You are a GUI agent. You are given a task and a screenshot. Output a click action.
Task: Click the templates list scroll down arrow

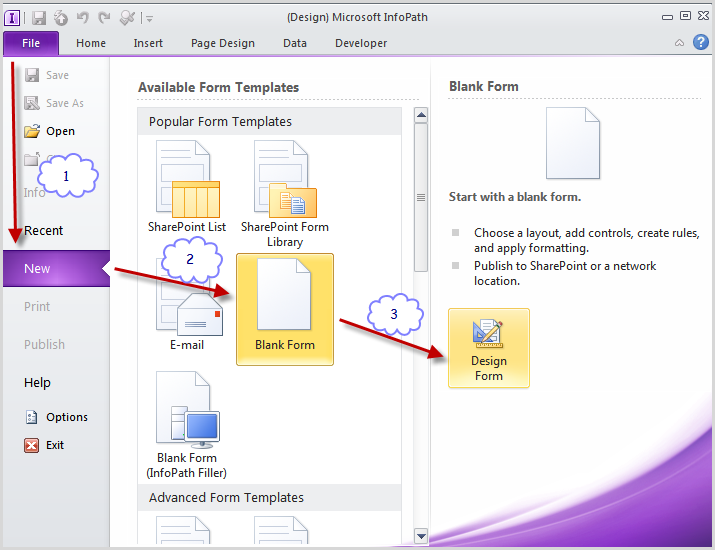click(421, 536)
